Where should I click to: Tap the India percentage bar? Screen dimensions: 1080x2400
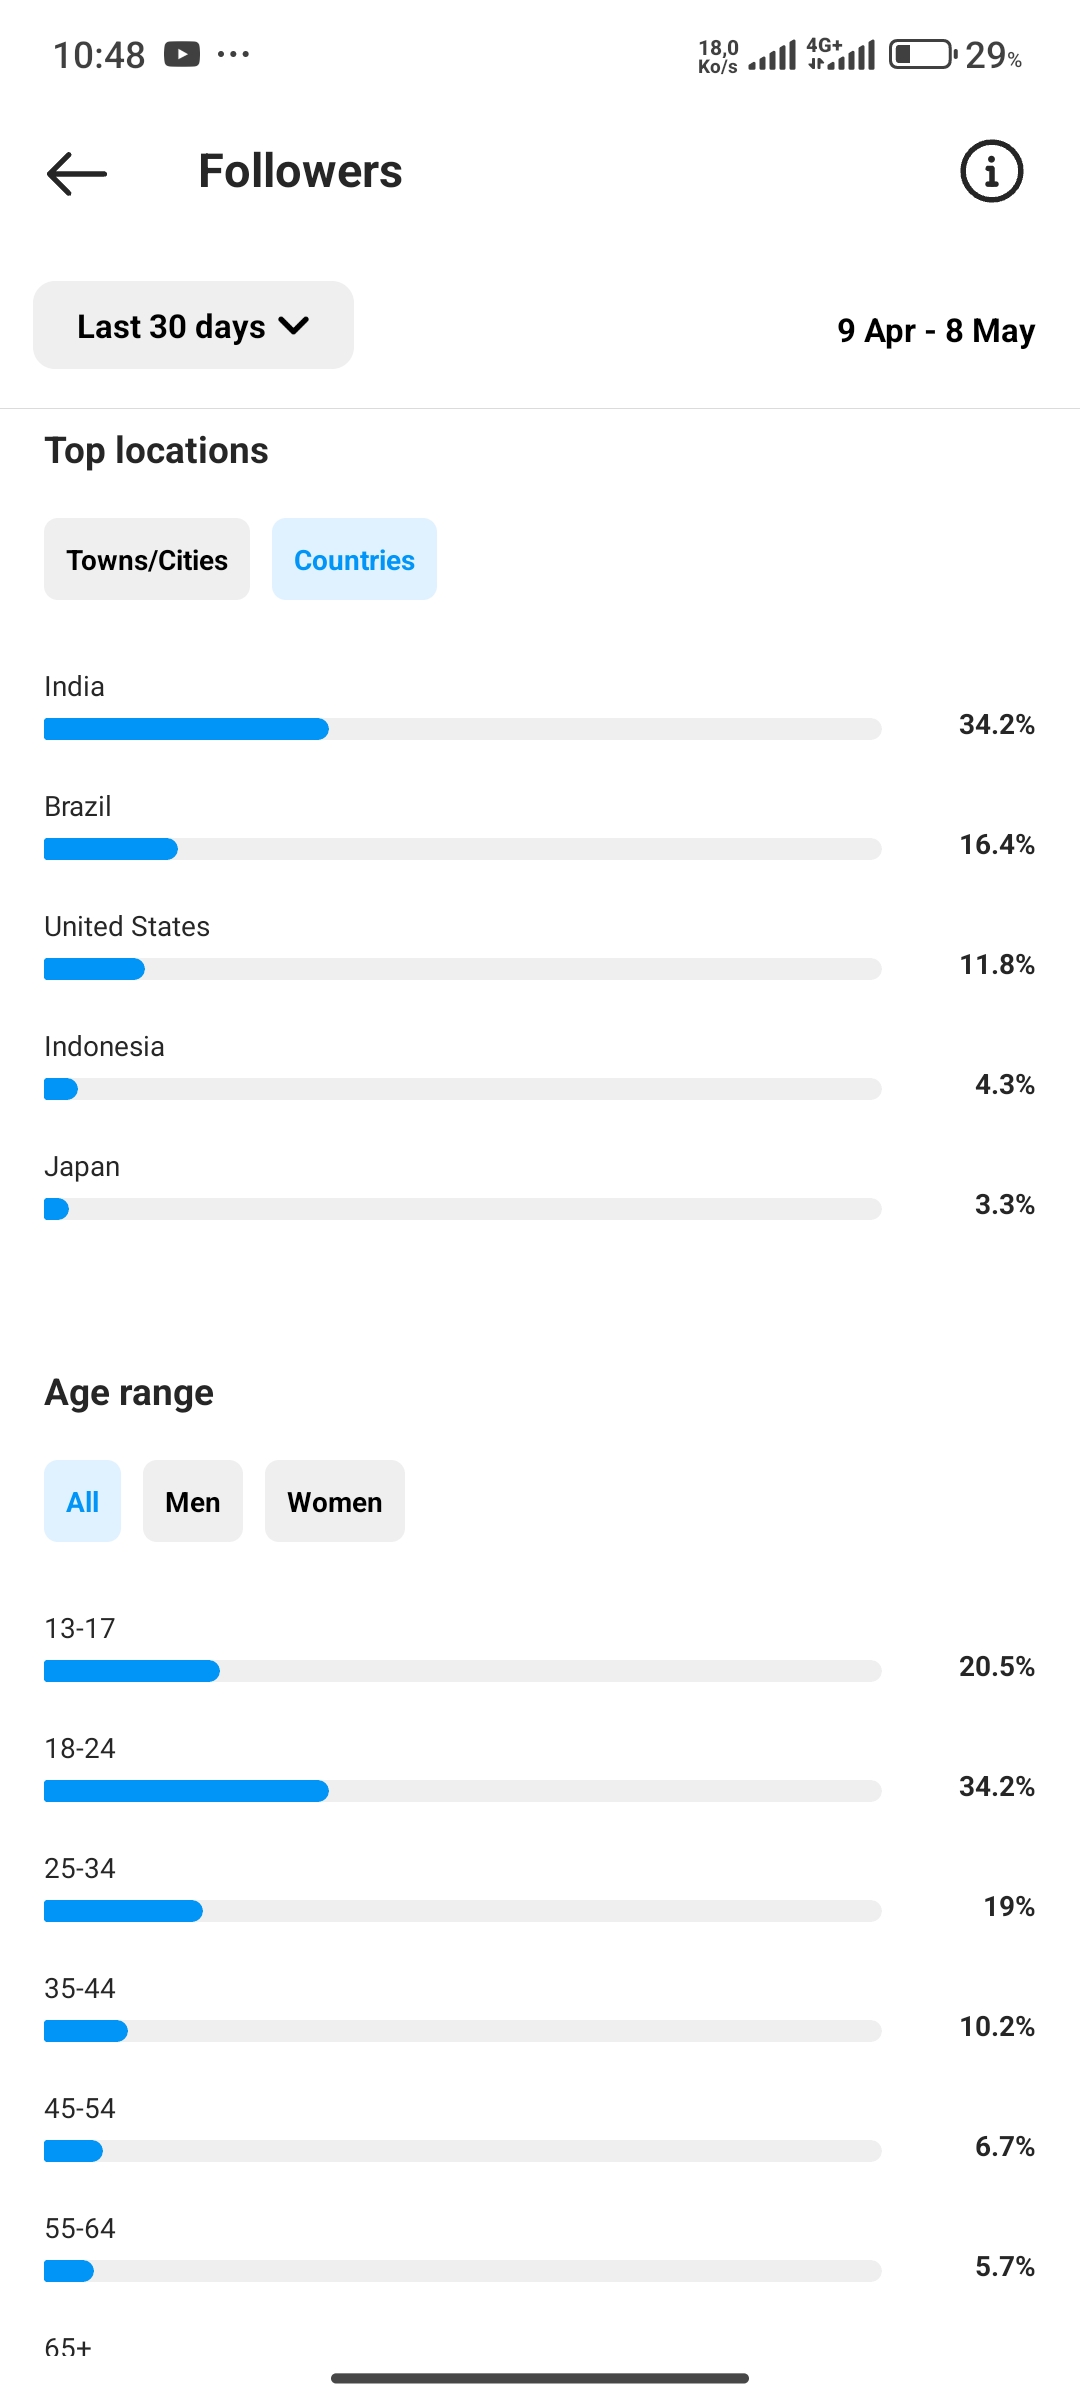click(462, 729)
